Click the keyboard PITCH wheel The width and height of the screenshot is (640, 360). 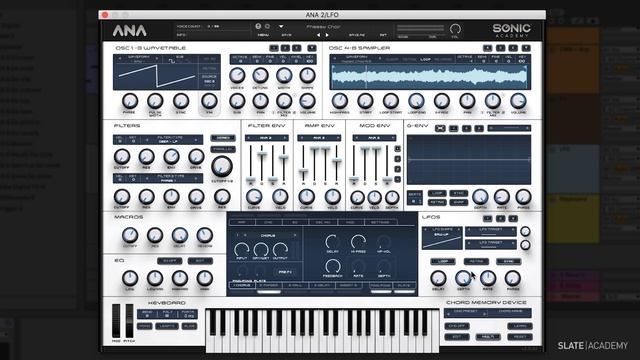pos(129,320)
